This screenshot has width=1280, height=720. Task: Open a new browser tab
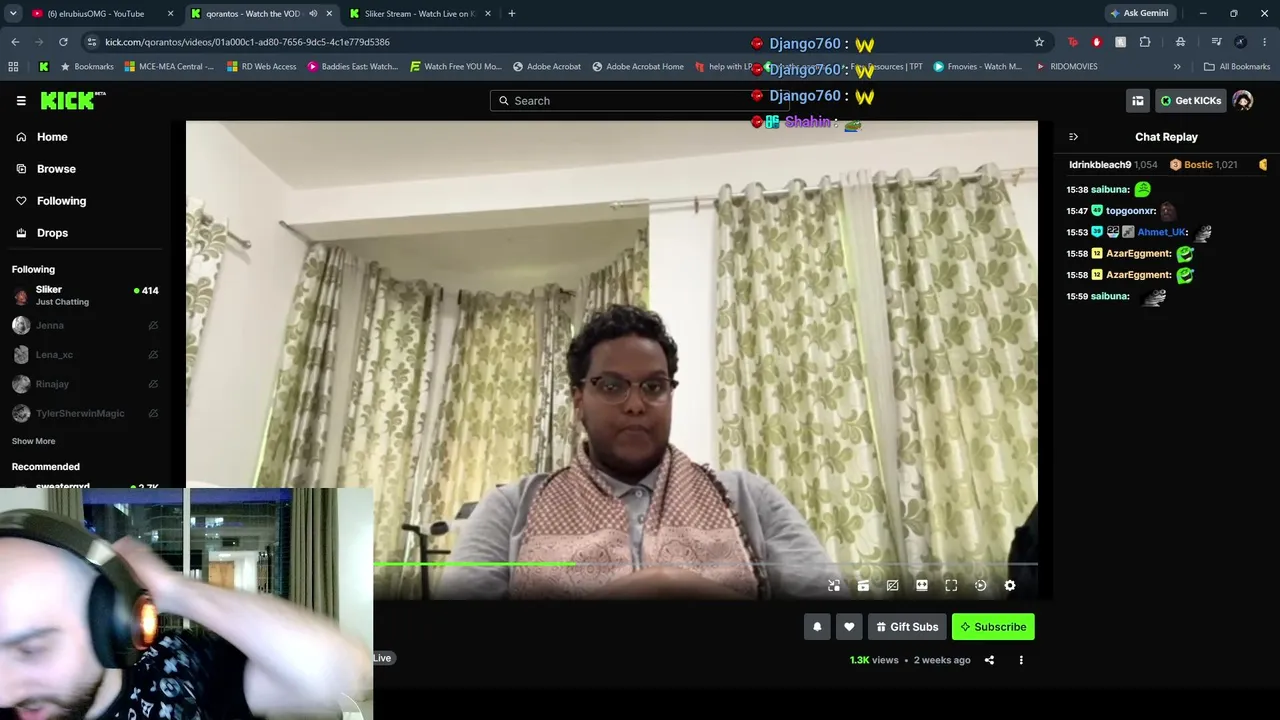click(x=512, y=14)
